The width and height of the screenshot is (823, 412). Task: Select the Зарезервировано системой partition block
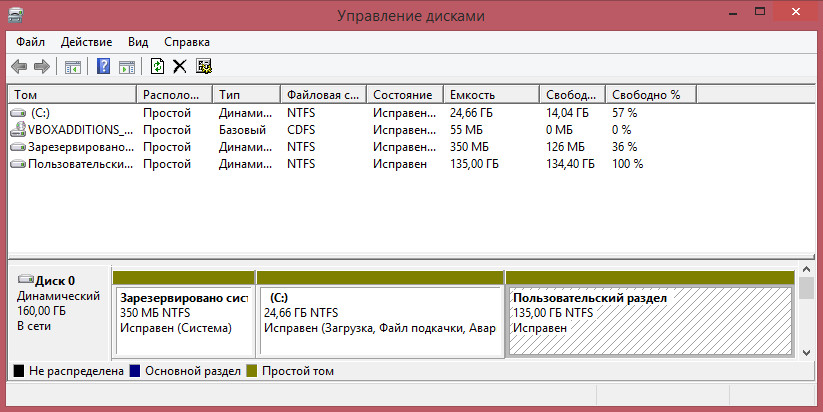(x=184, y=314)
